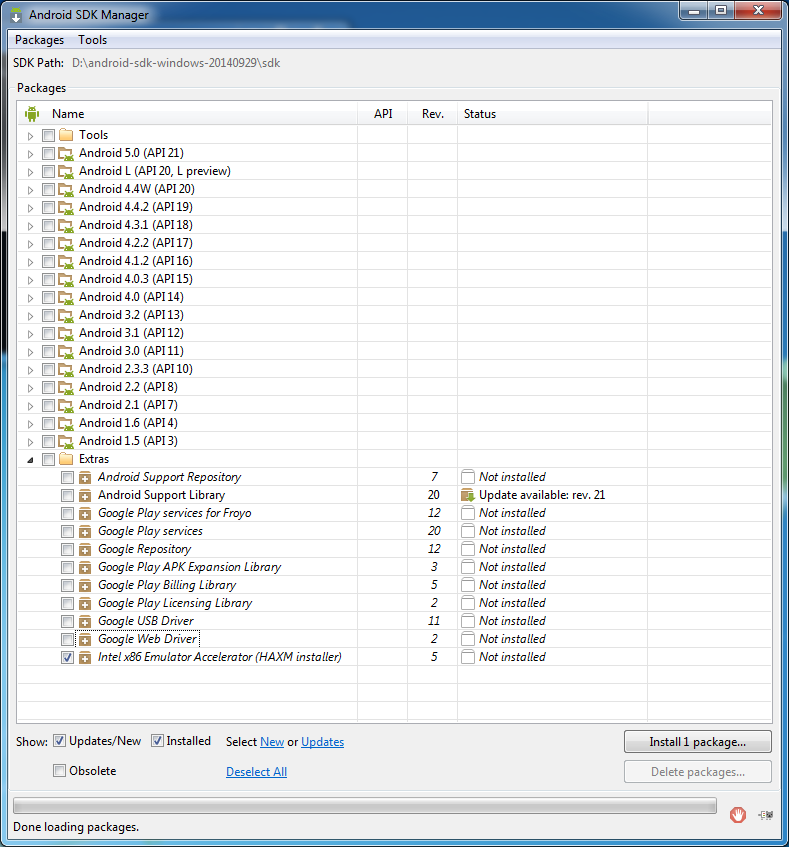The image size is (789, 847).
Task: Click Google Repository package icon
Action: (85, 549)
